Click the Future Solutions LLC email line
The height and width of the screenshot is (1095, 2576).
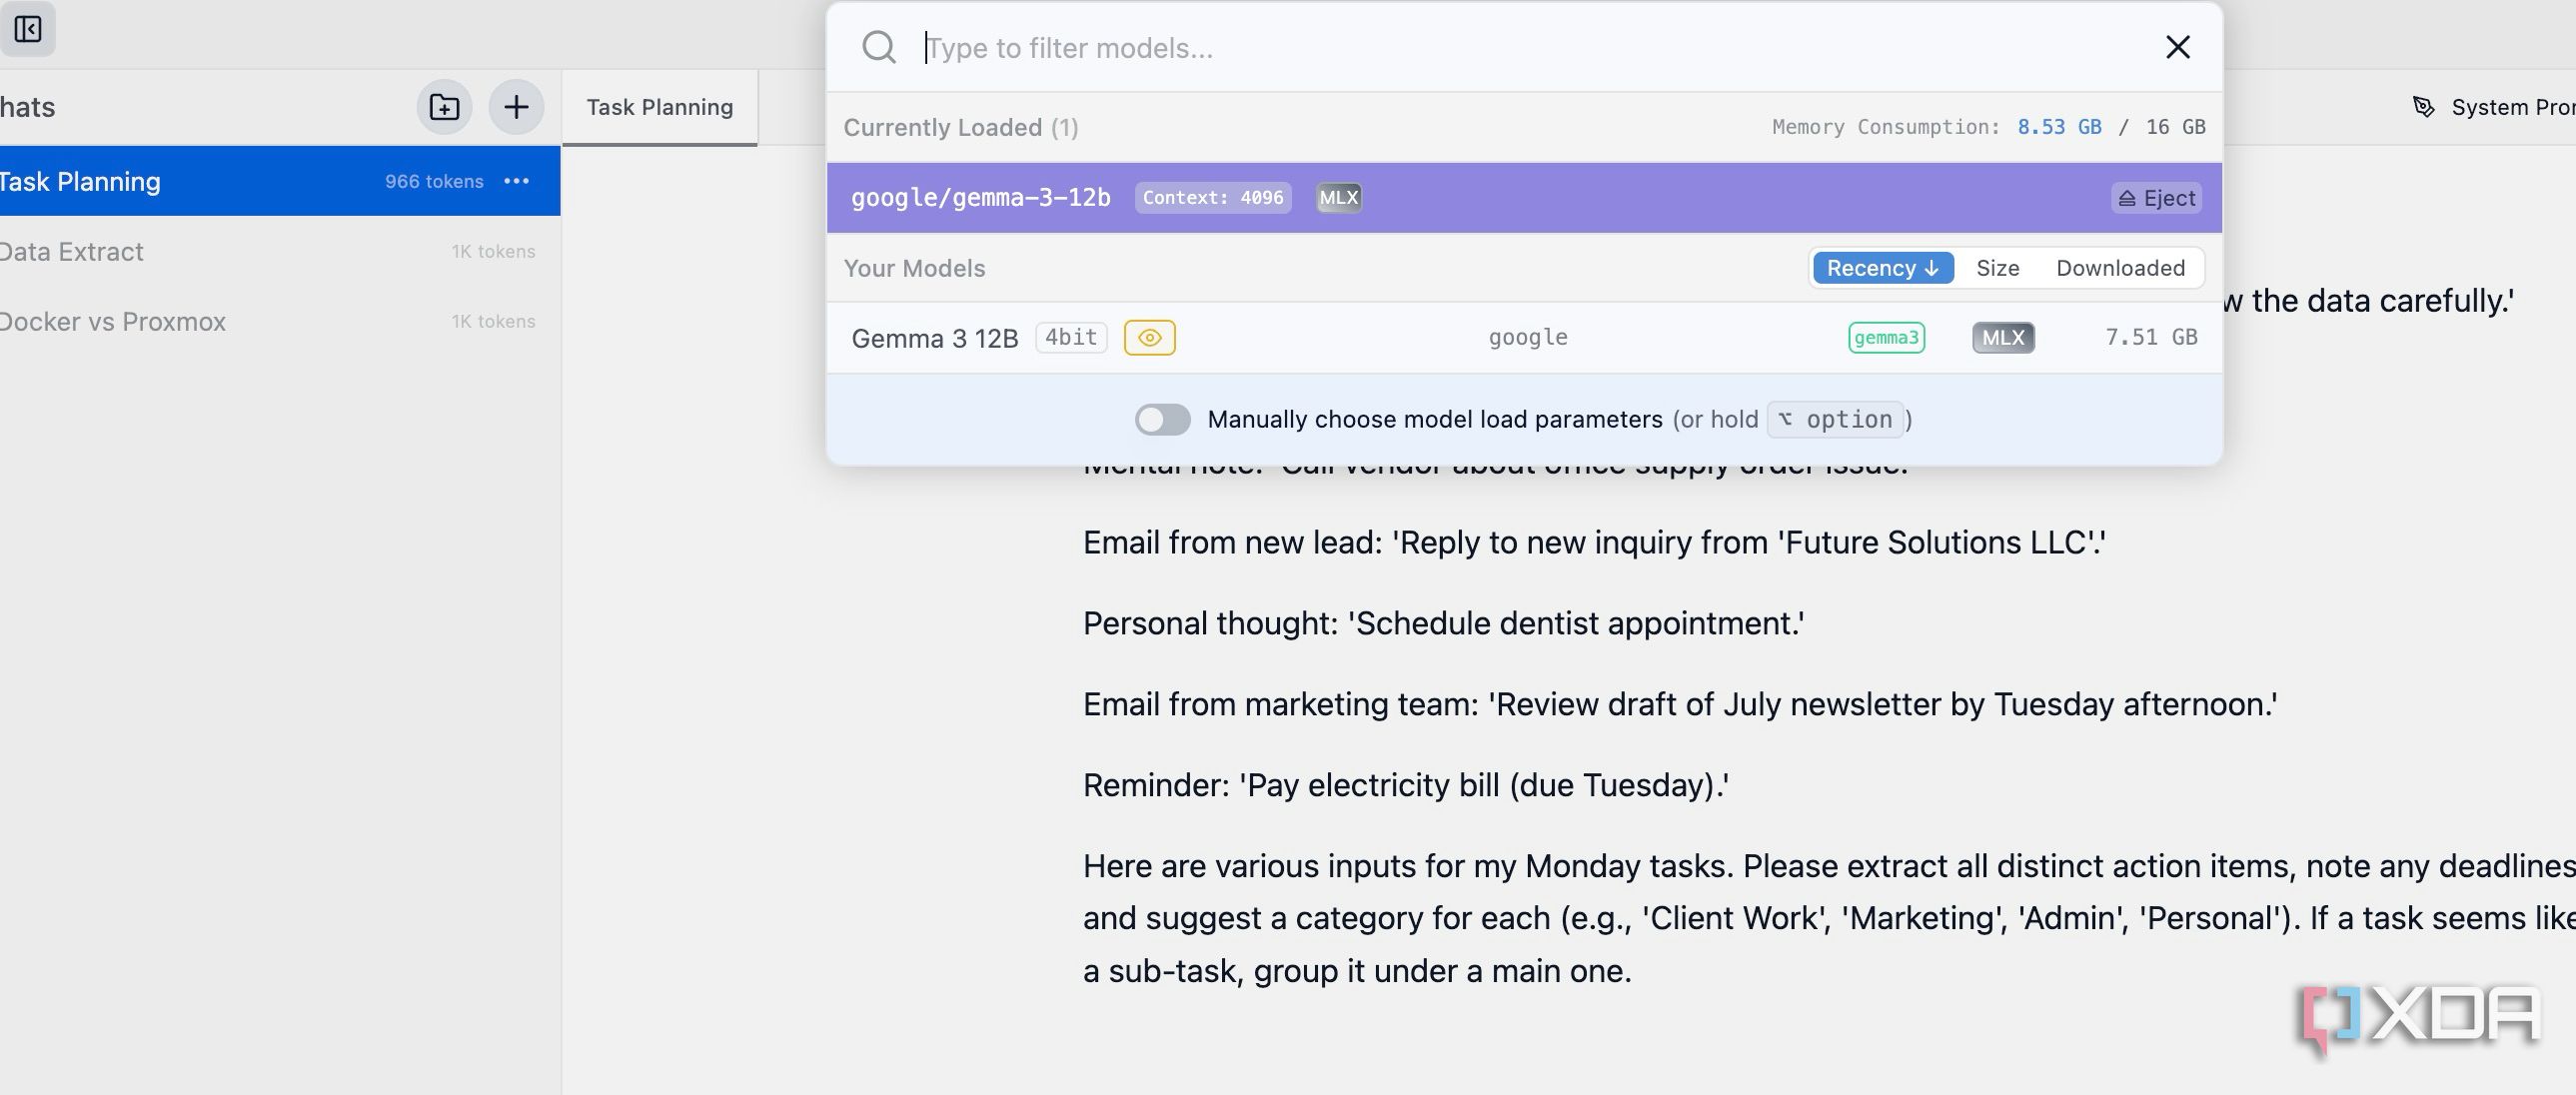[1594, 542]
